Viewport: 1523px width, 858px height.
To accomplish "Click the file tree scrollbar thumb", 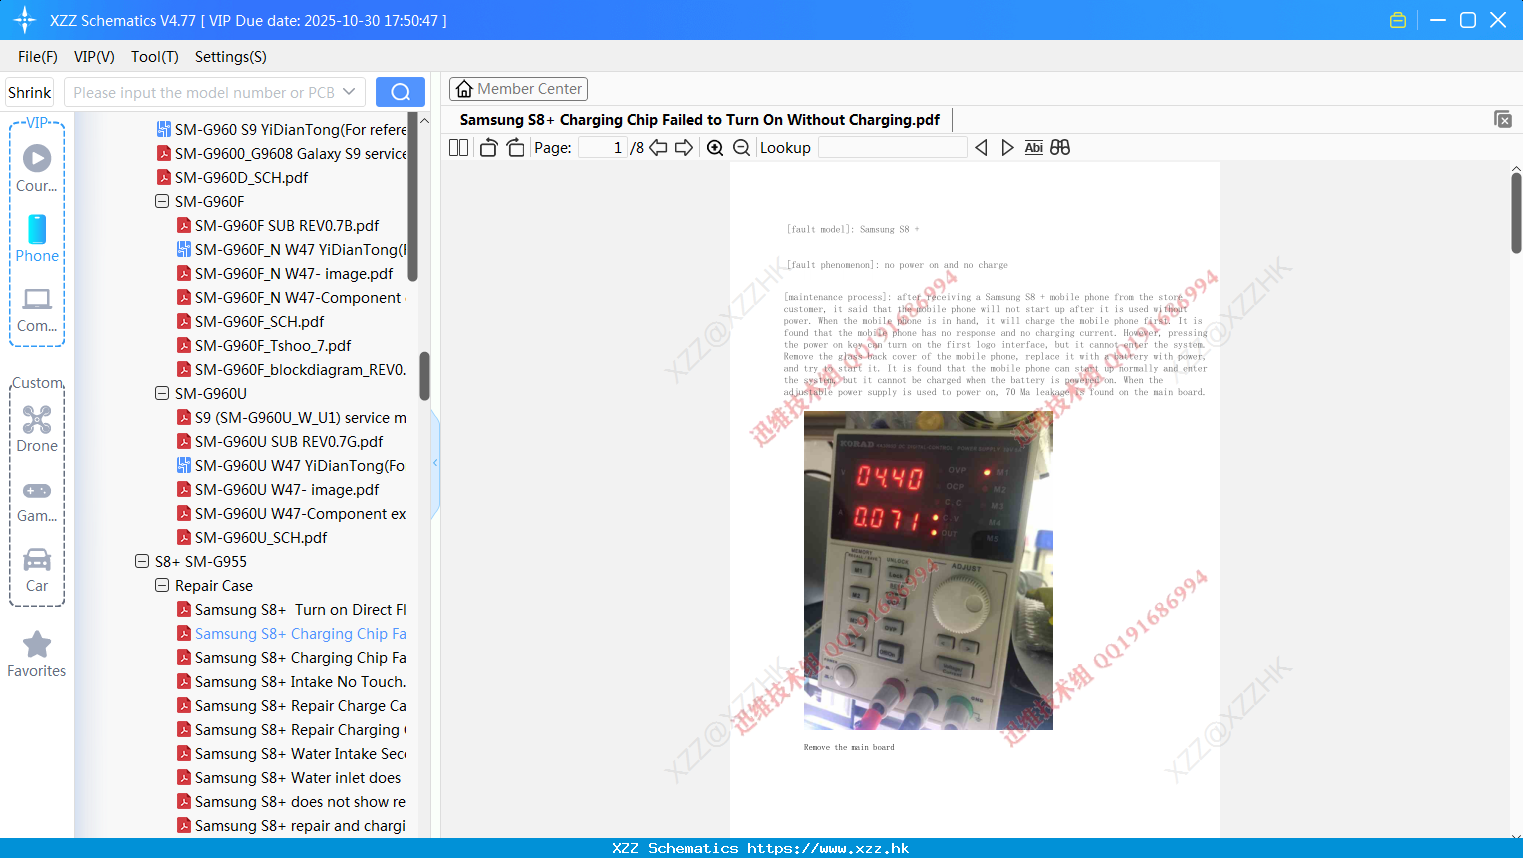I will [x=424, y=376].
